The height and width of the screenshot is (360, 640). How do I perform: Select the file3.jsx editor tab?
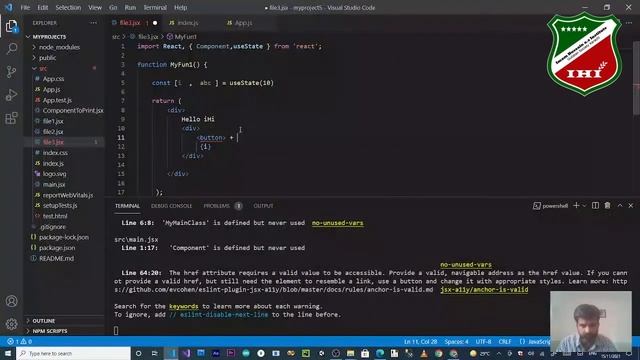(x=130, y=23)
